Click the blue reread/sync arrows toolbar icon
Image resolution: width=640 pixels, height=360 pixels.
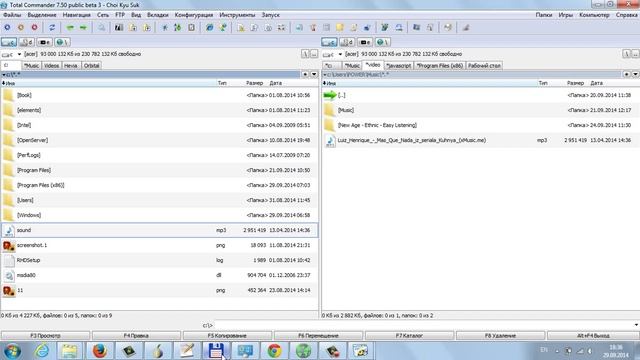coord(52,27)
